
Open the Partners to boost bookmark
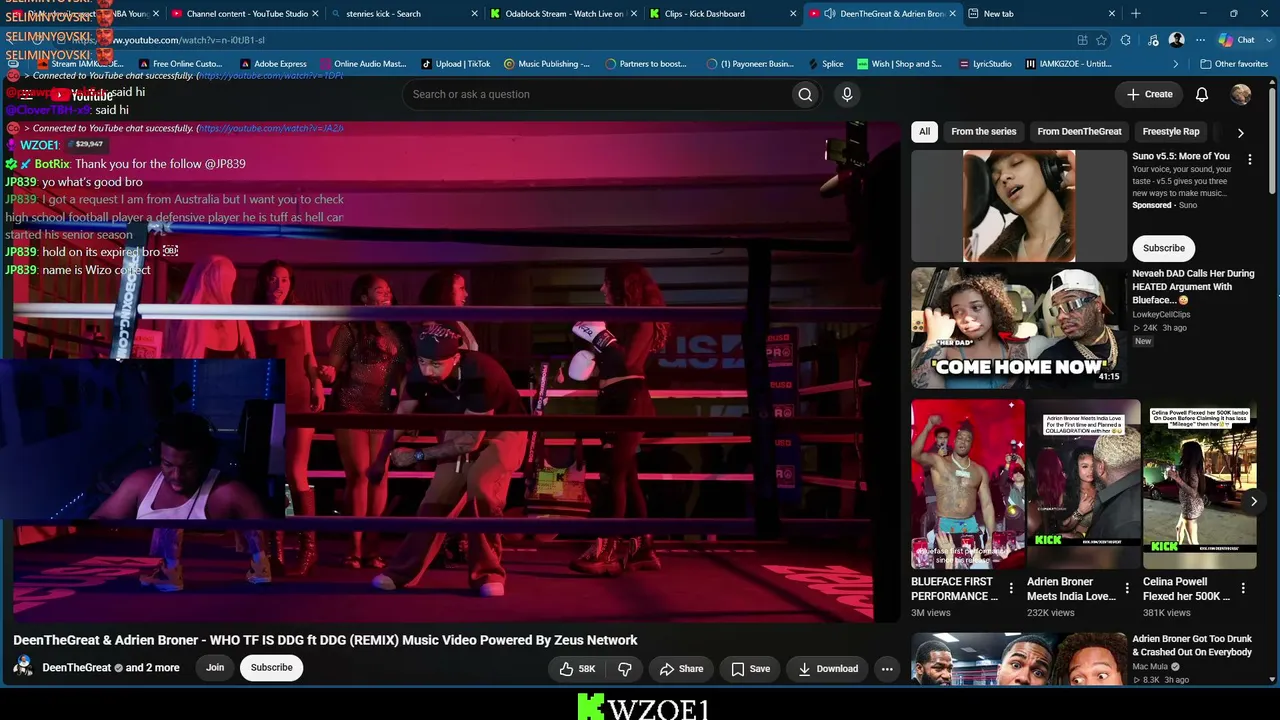point(645,64)
